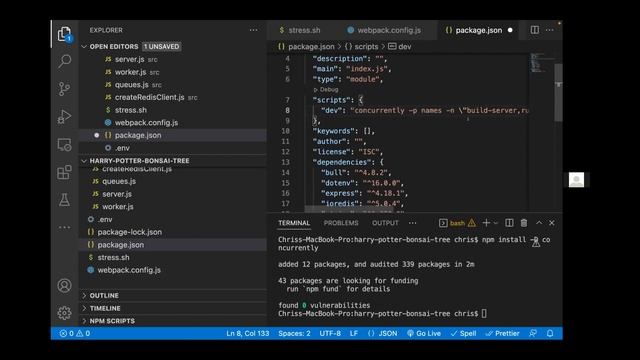Open Remote Explorer icon in activity bar
This screenshot has height=360, width=640.
(x=64, y=144)
